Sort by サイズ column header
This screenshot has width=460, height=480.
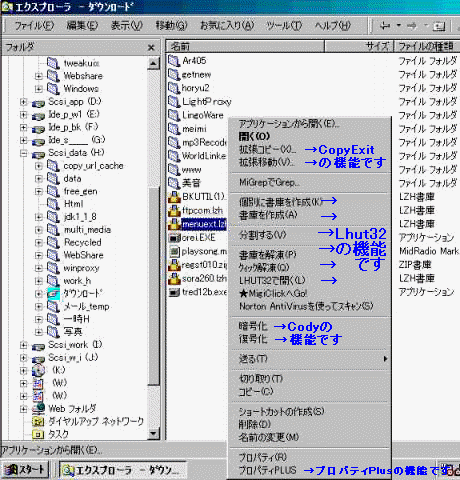click(359, 46)
